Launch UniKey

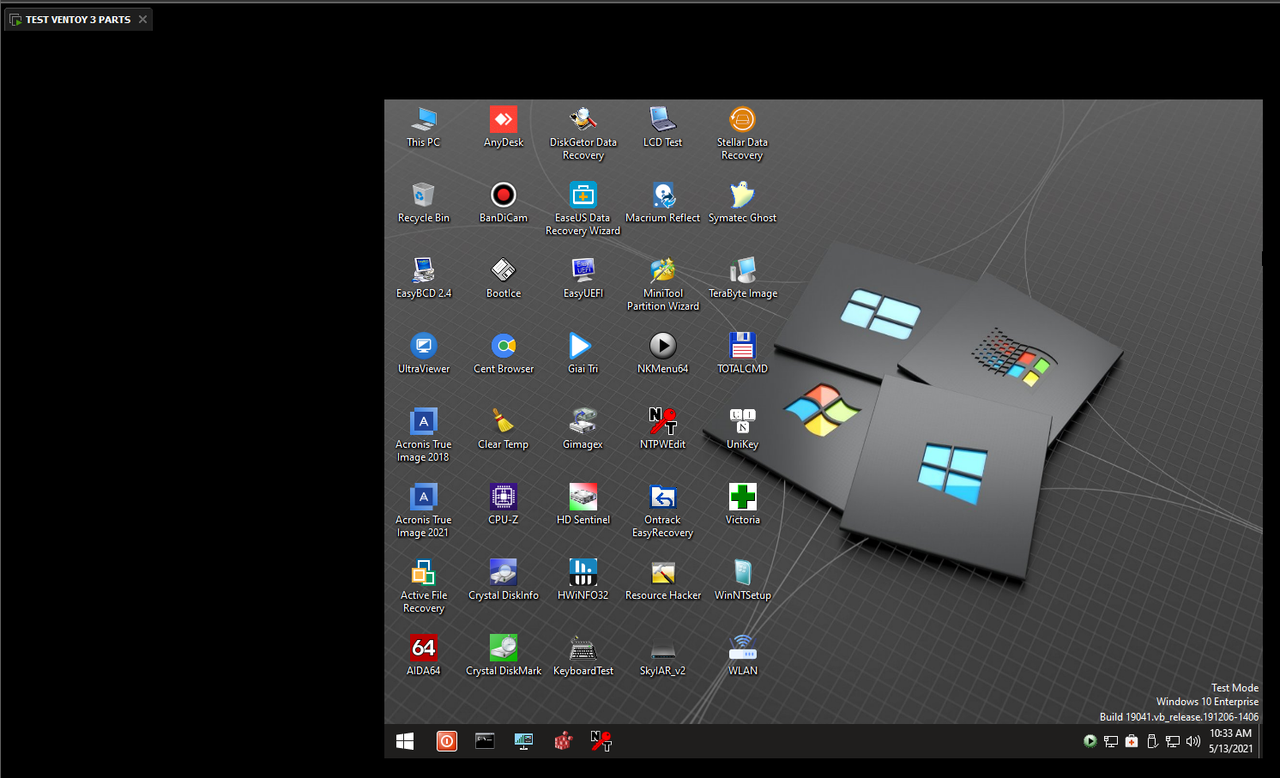[x=742, y=429]
